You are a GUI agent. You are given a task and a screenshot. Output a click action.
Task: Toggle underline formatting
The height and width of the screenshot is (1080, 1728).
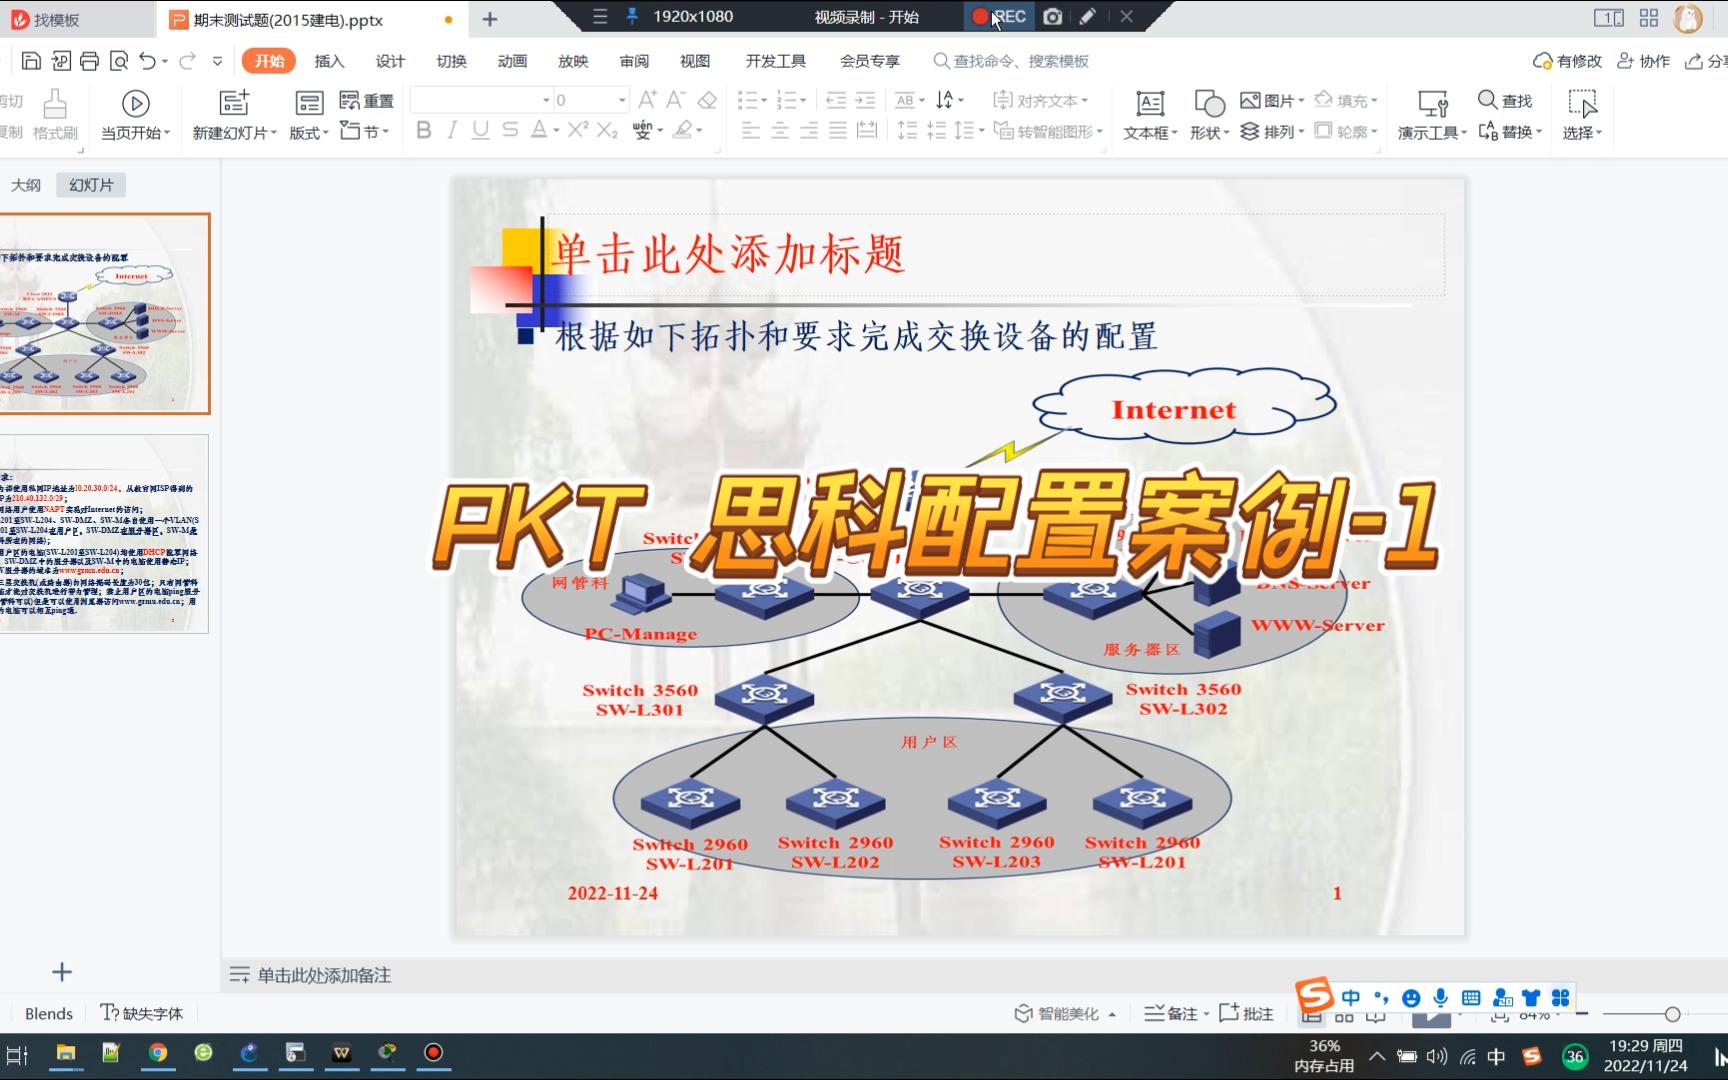[480, 130]
